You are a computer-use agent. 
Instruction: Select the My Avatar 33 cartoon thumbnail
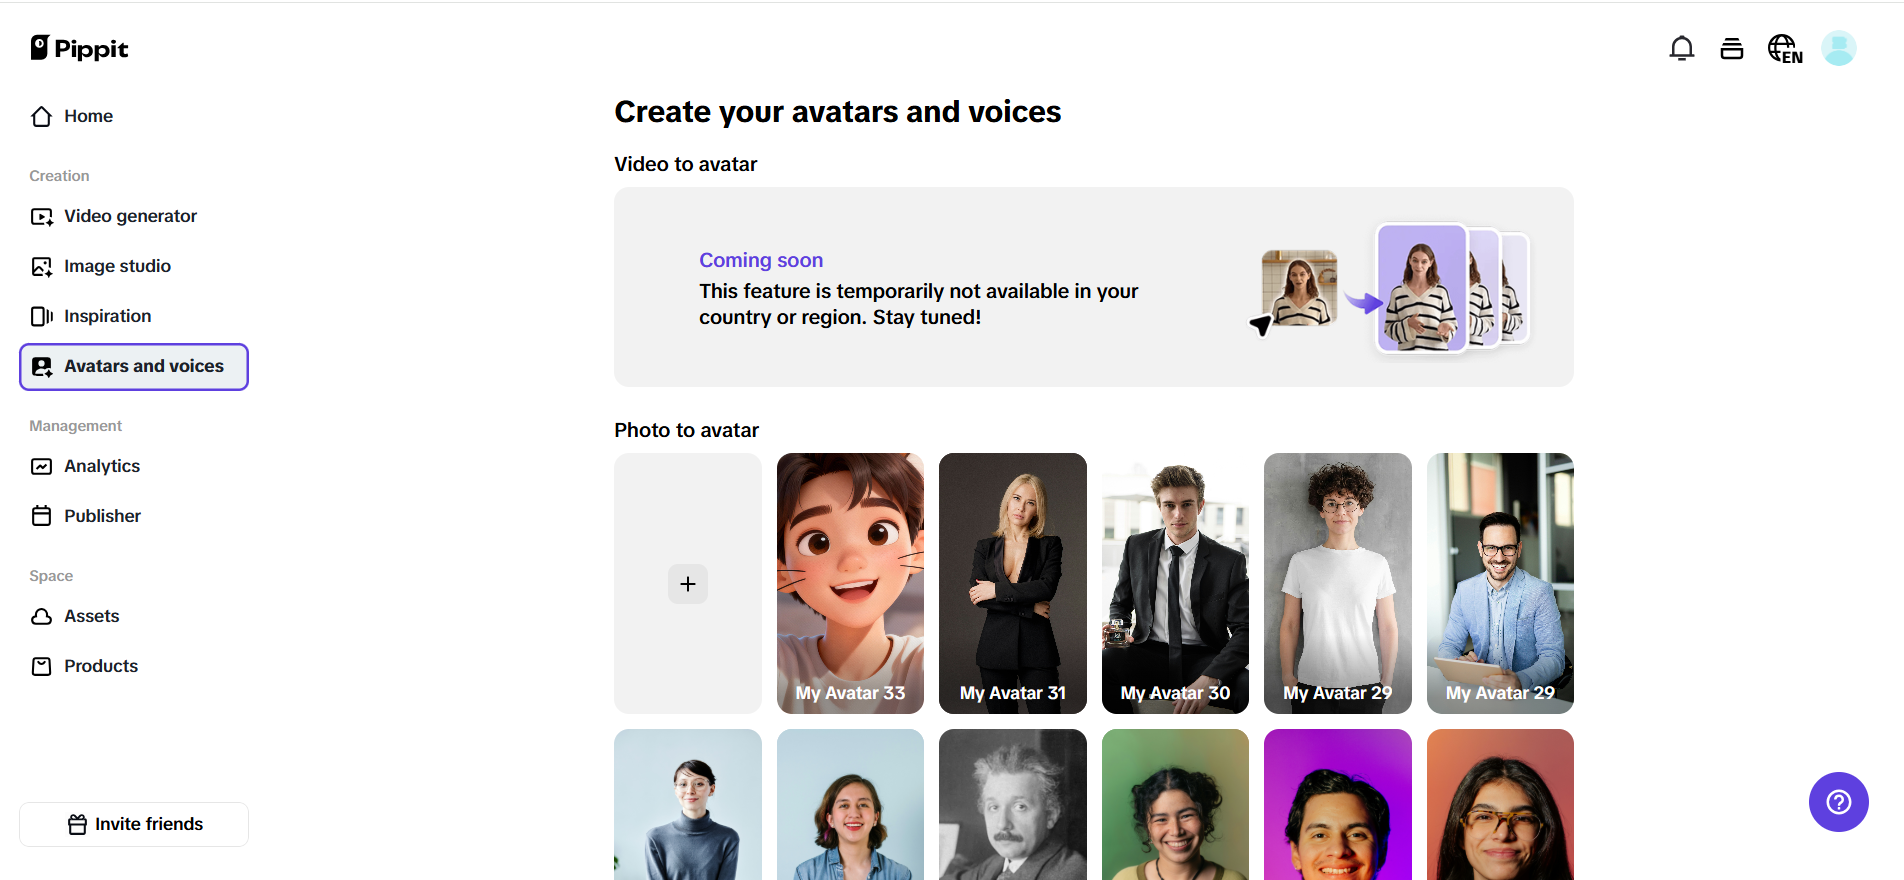(x=850, y=583)
